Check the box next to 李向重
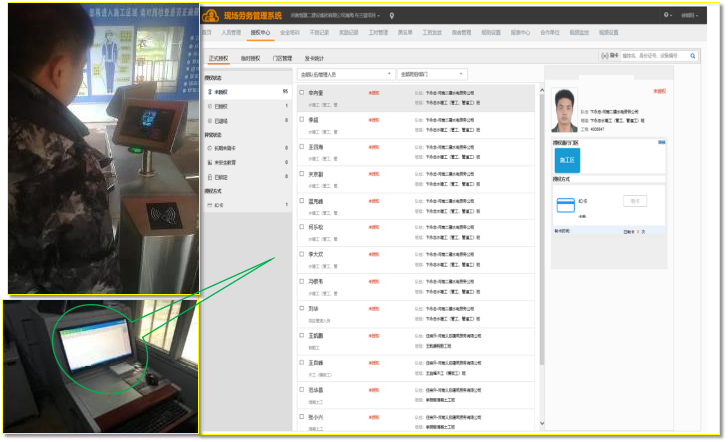The image size is (728, 442). click(301, 92)
